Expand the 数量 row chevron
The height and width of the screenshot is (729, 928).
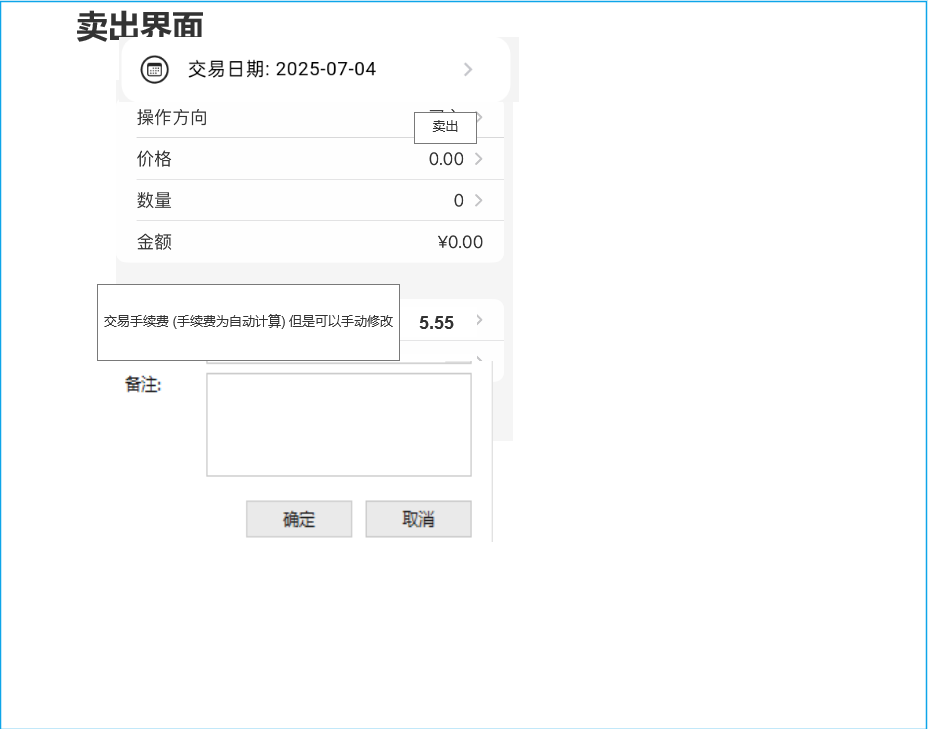(478, 199)
